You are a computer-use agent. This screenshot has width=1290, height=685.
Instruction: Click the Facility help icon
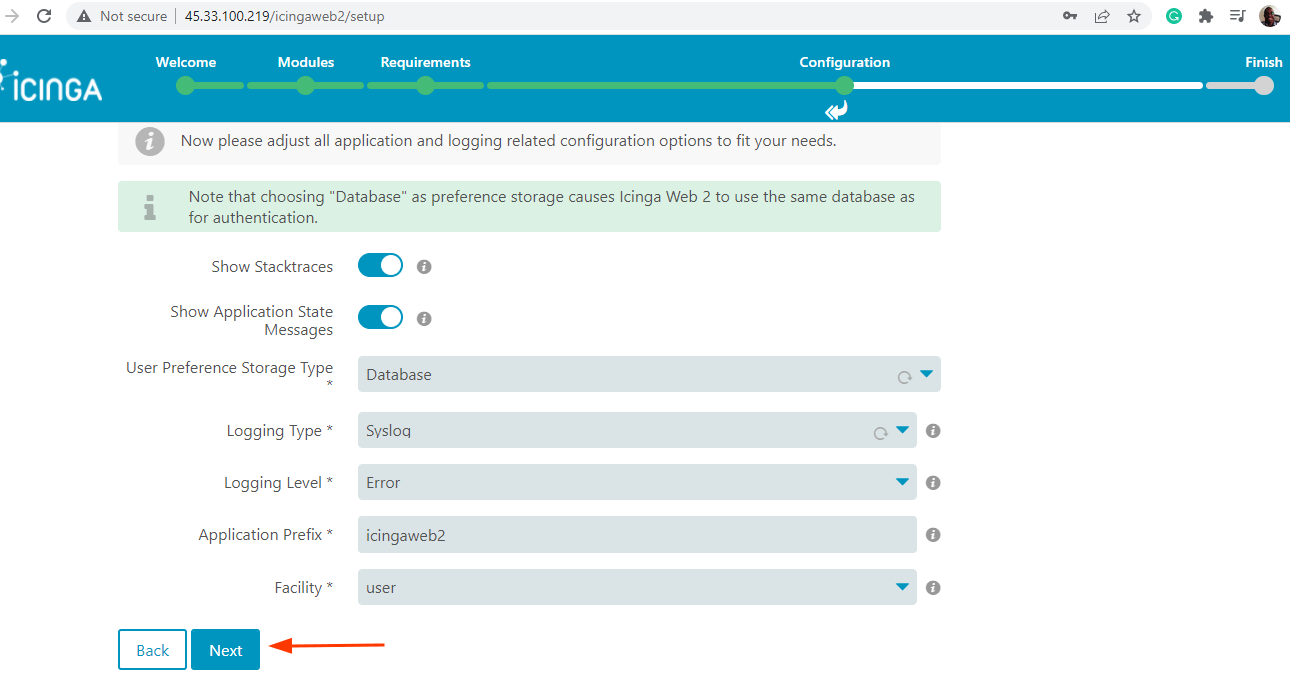coord(933,588)
